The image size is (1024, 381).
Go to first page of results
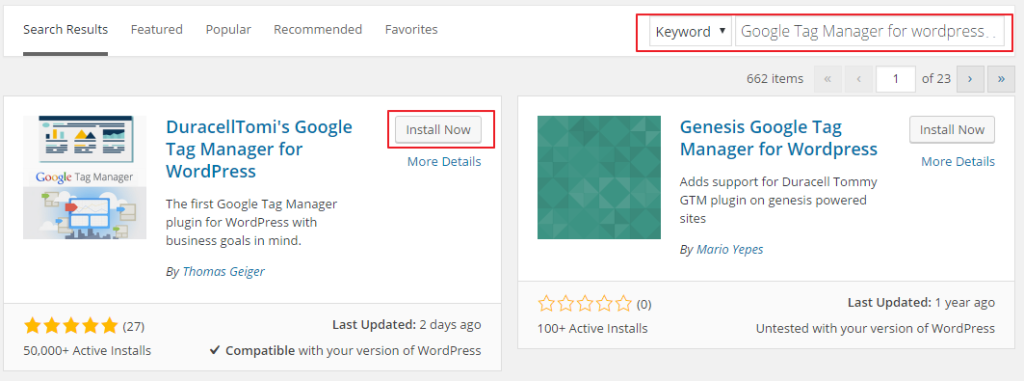tap(827, 79)
